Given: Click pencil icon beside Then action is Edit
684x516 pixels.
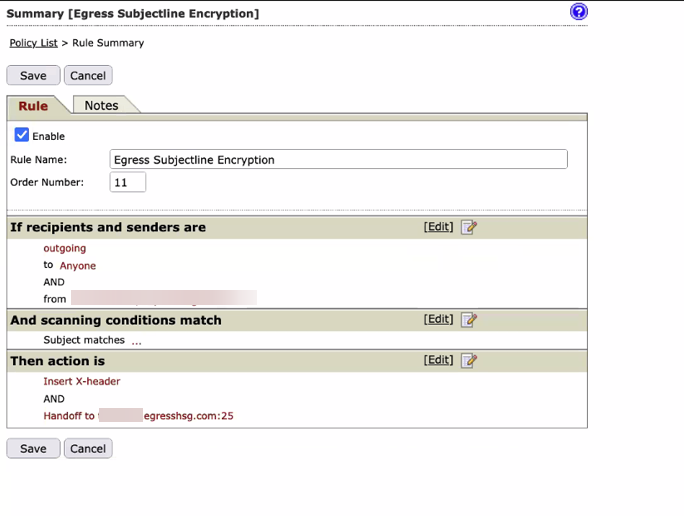Looking at the screenshot, I should pos(469,361).
